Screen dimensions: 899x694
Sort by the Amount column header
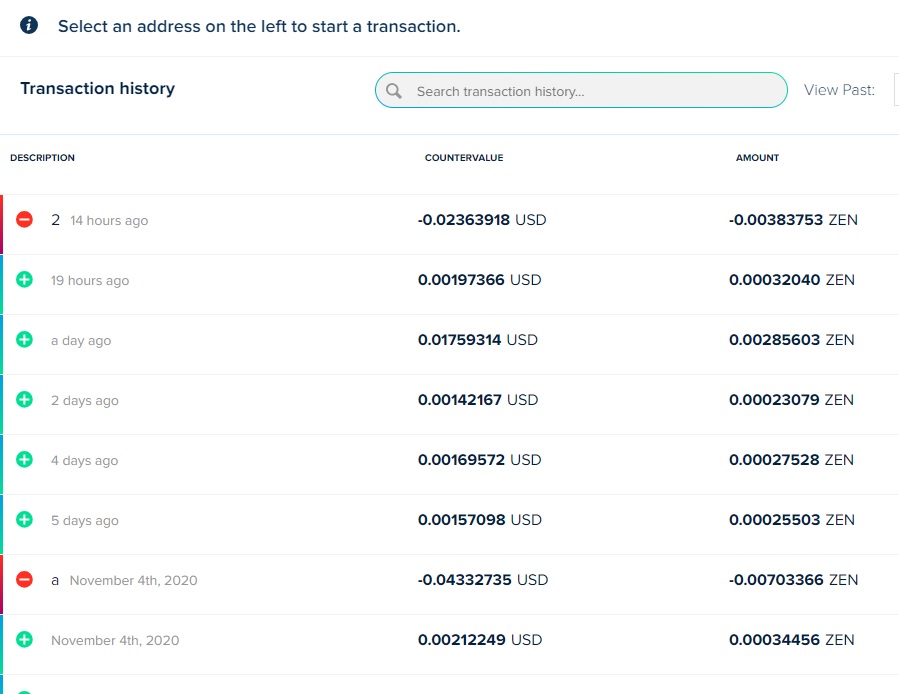pos(757,158)
